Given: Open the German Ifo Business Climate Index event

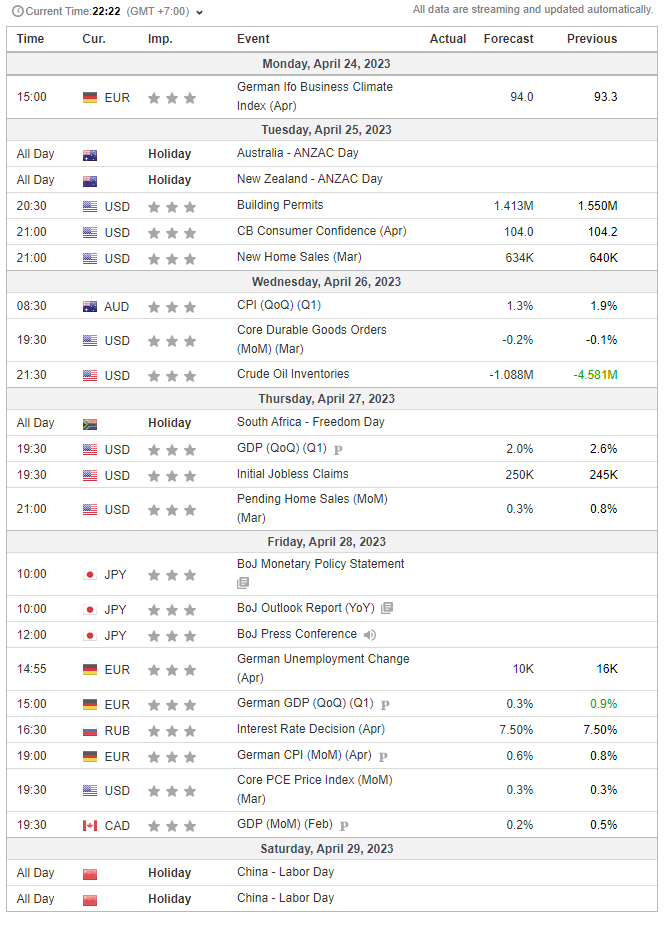Looking at the screenshot, I should coord(315,96).
